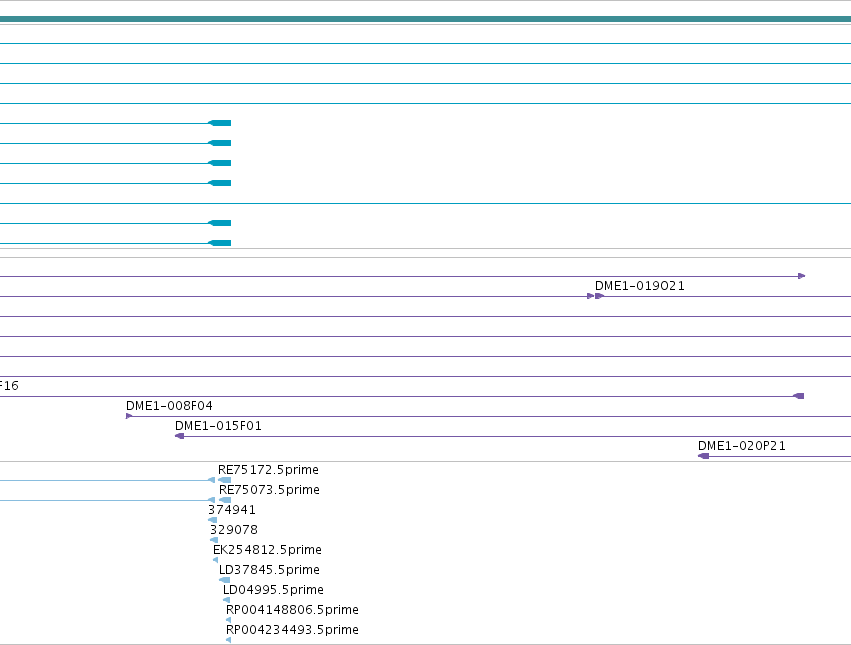This screenshot has width=851, height=645.
Task: Select the tiny arrow under RP004148806.5prime
Action: pyautogui.click(x=228, y=620)
